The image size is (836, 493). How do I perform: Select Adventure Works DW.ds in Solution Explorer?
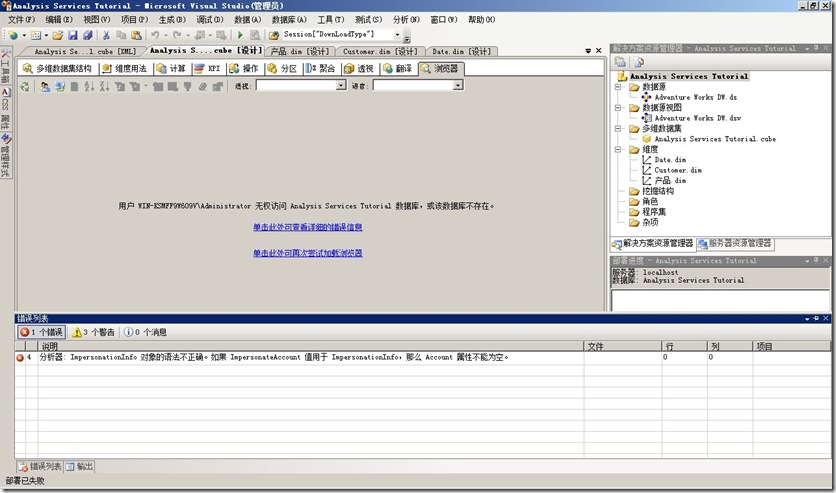(x=695, y=97)
